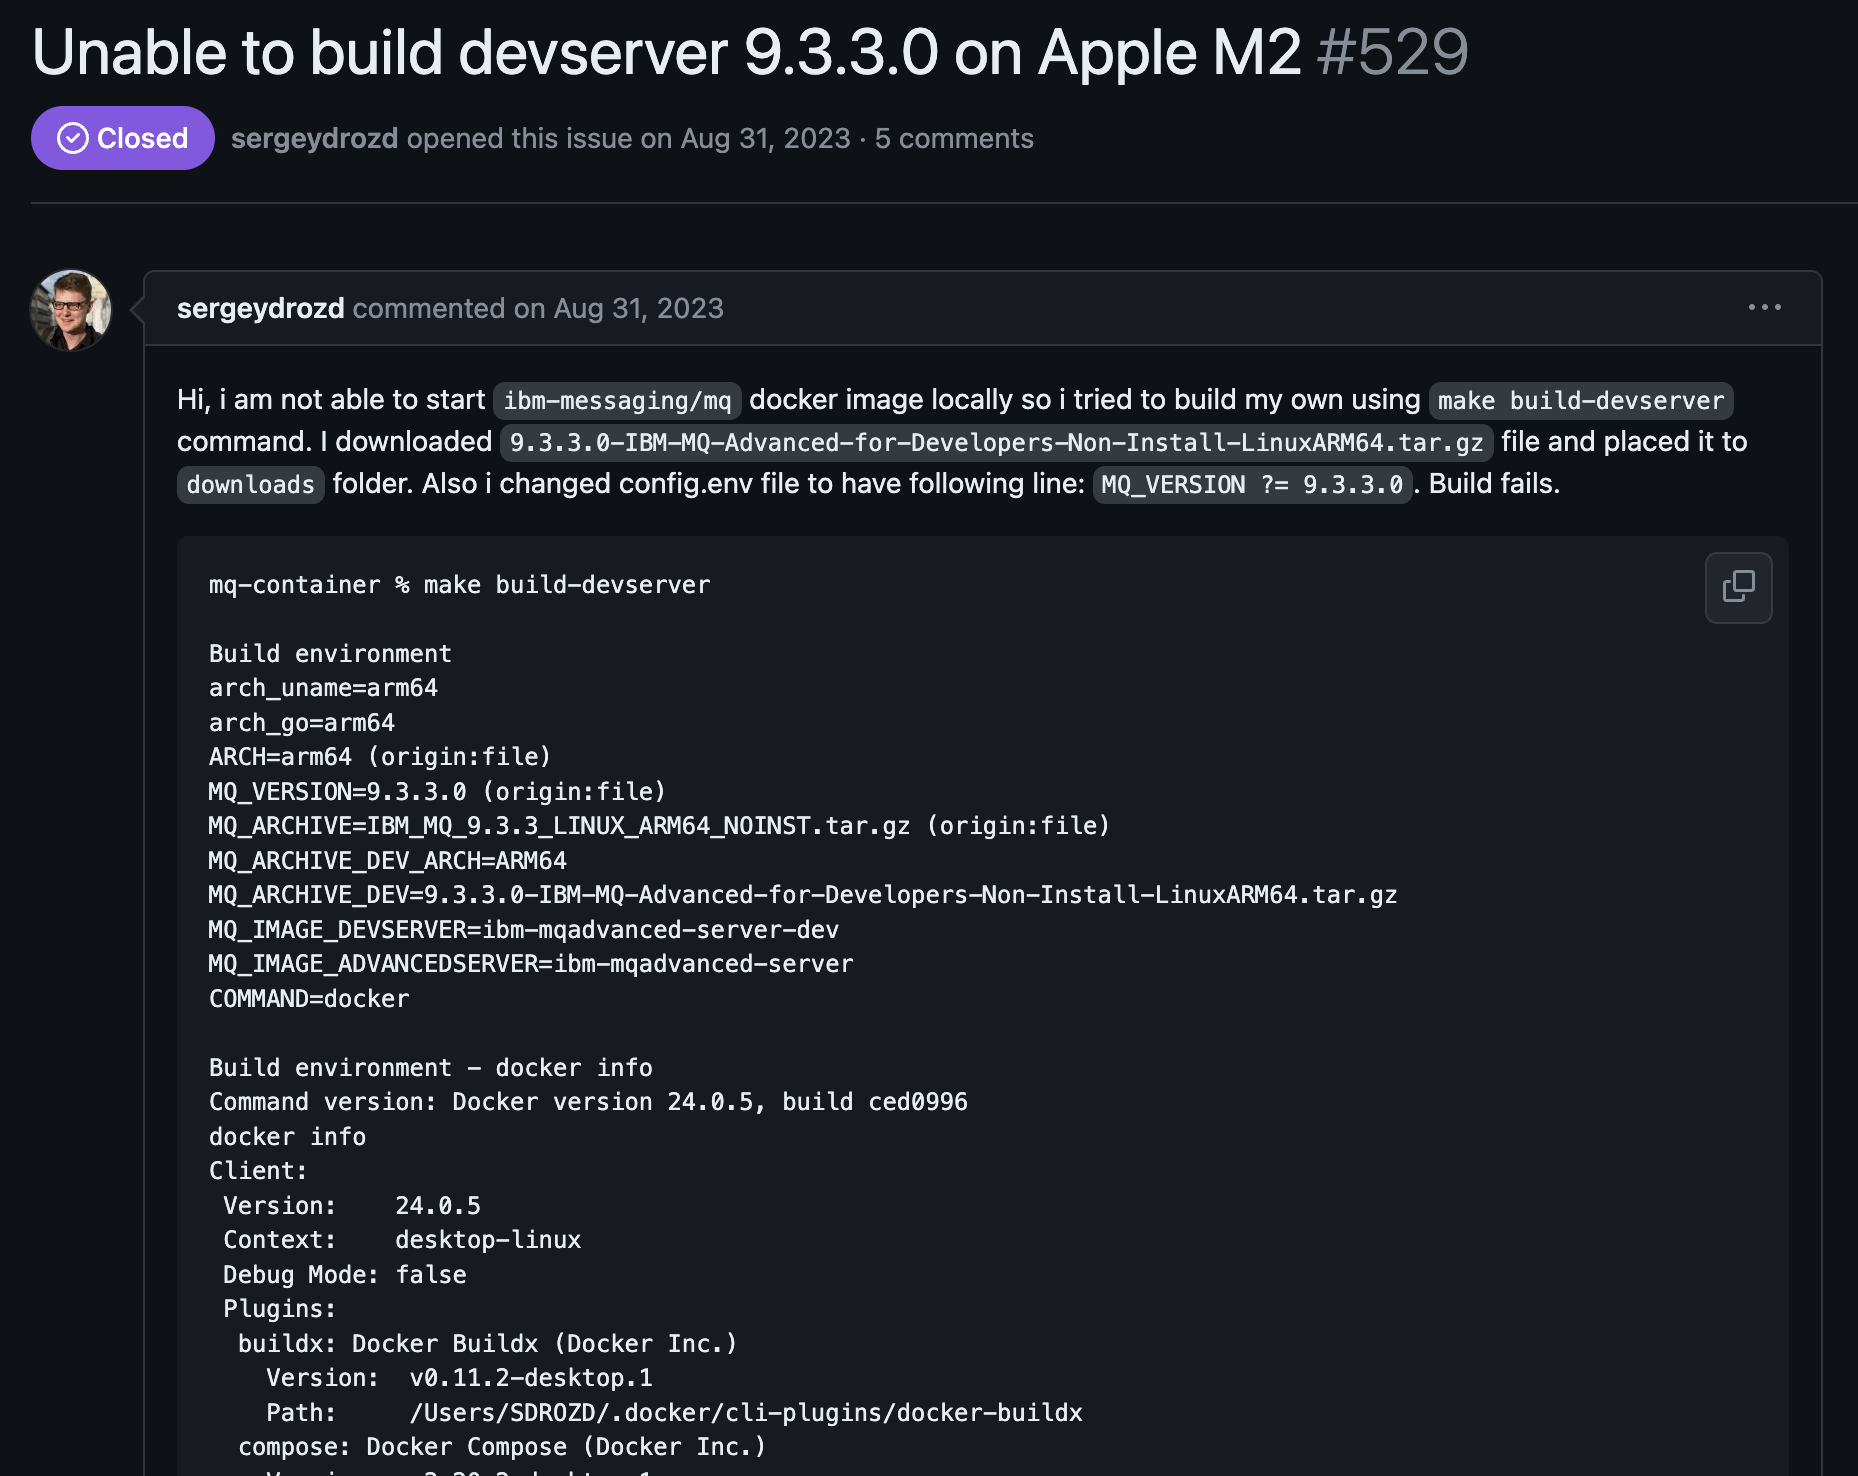1858x1476 pixels.
Task: Click the MQ_IMAGE_DEVSERVER line
Action: tap(523, 930)
